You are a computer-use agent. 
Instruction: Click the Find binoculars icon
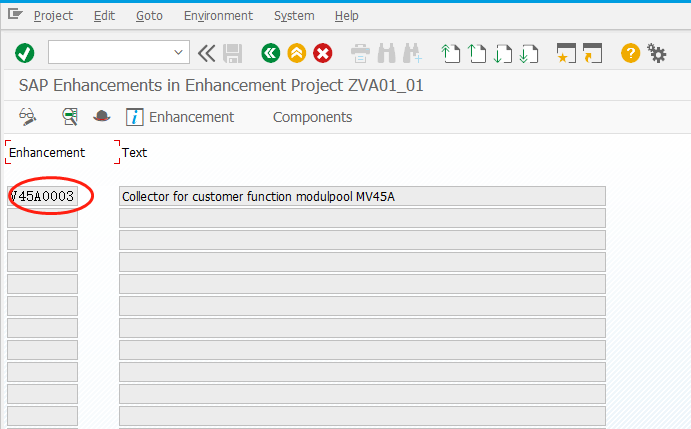coord(385,53)
